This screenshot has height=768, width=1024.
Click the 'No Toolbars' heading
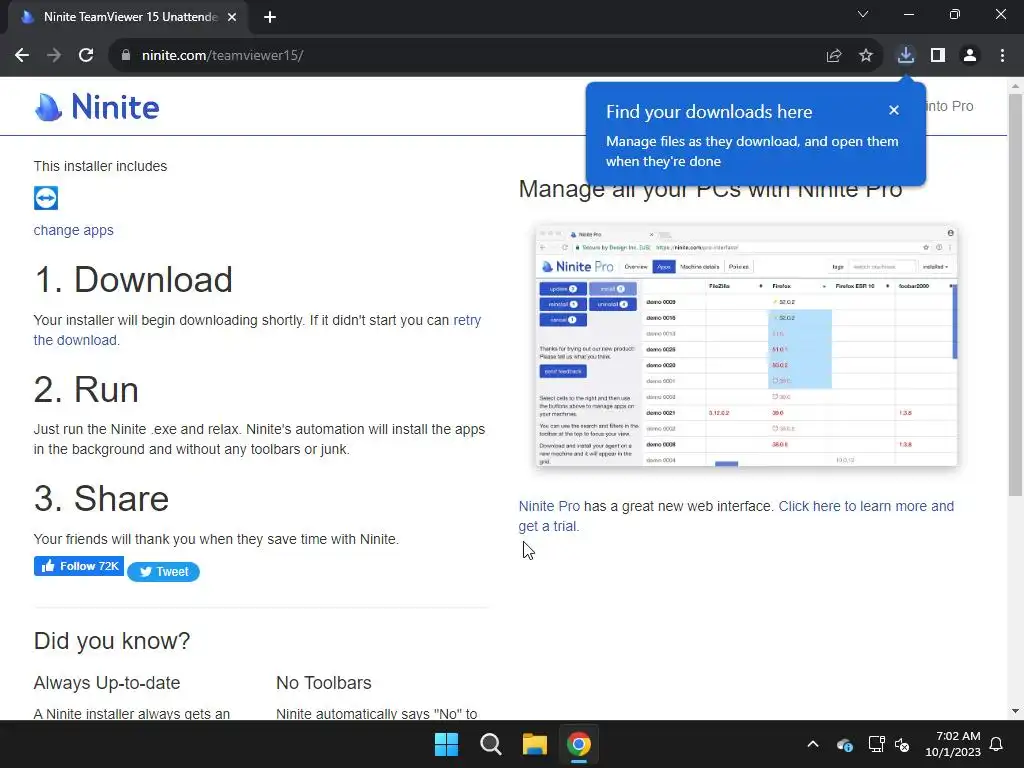click(323, 682)
